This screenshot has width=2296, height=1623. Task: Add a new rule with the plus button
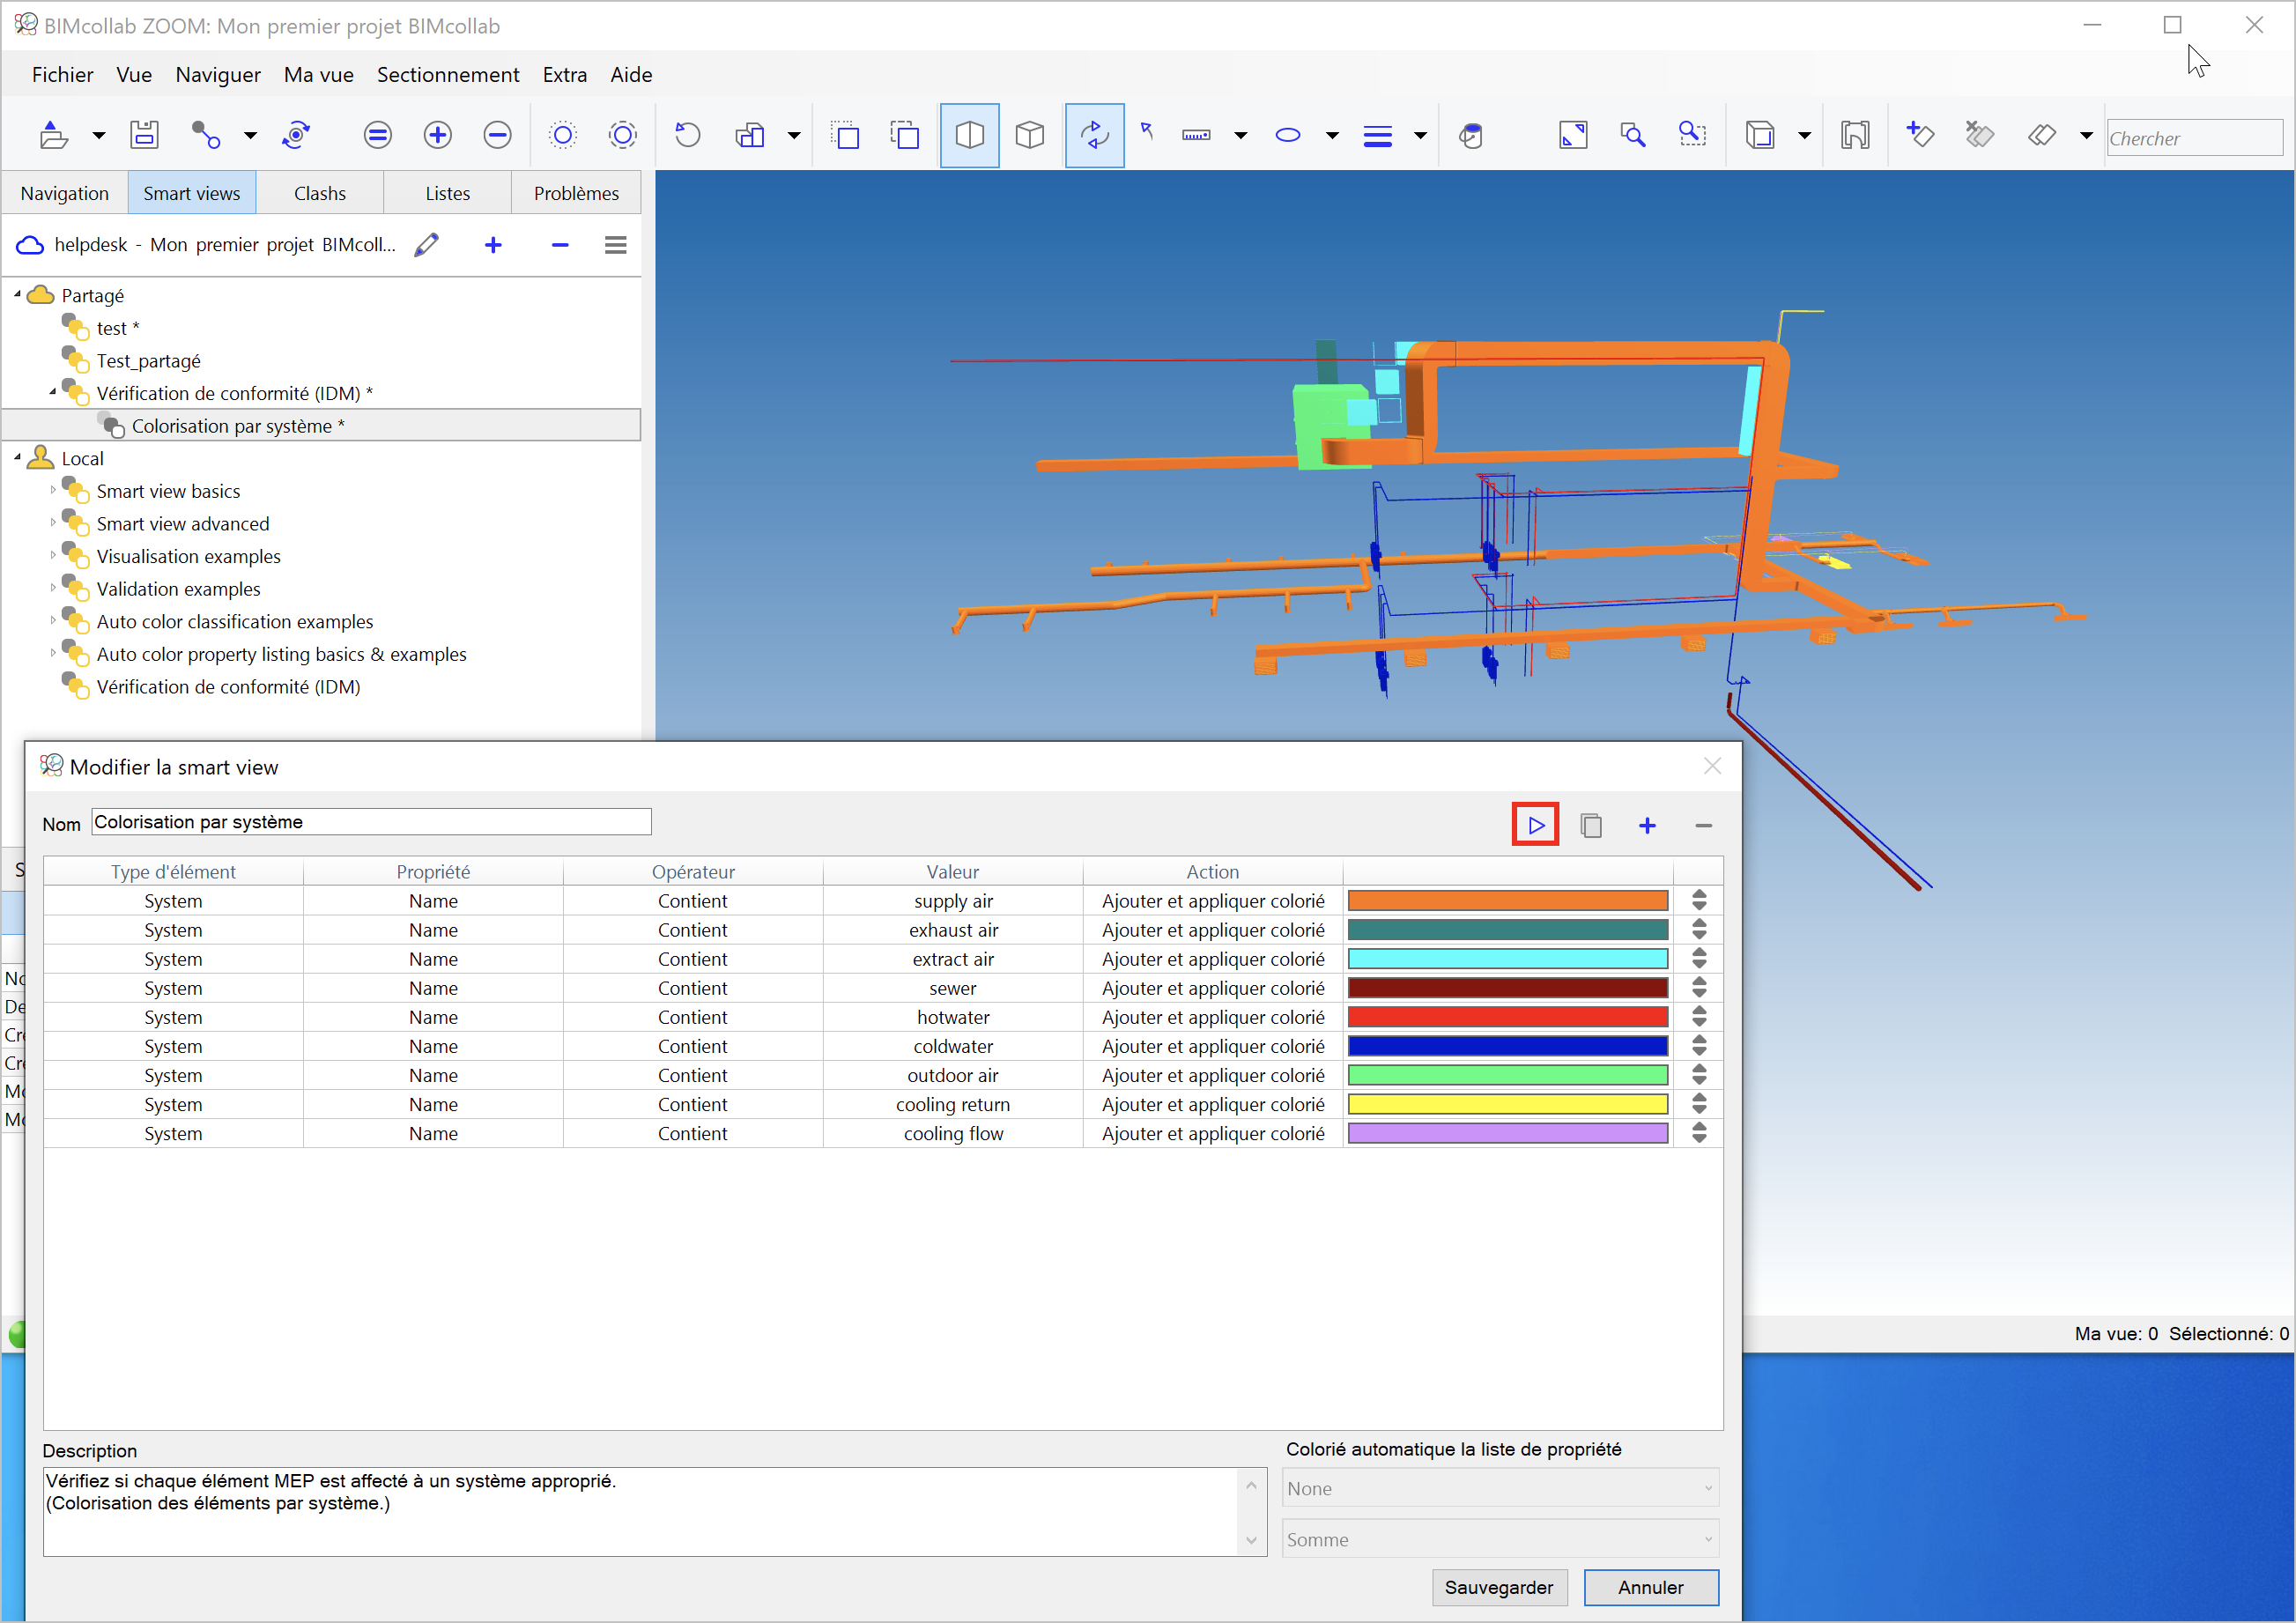click(1647, 825)
